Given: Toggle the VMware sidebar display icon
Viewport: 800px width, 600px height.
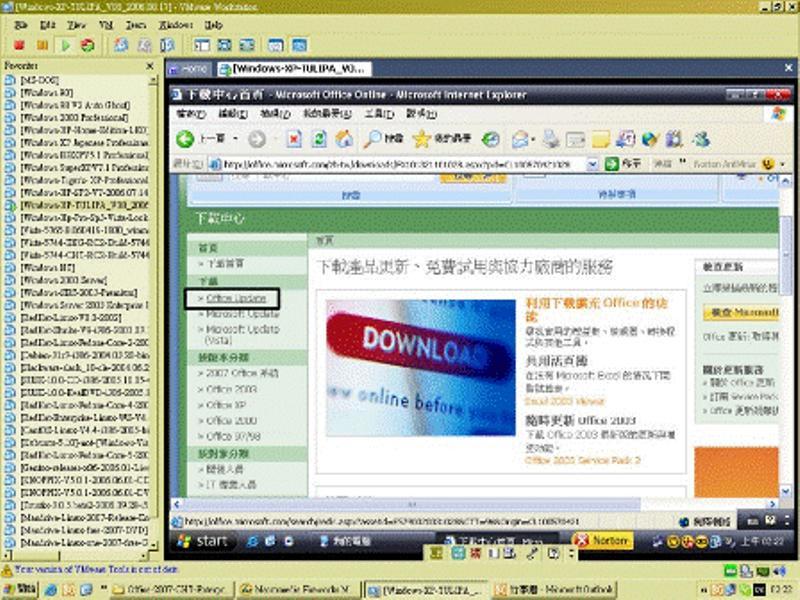Looking at the screenshot, I should (x=202, y=45).
